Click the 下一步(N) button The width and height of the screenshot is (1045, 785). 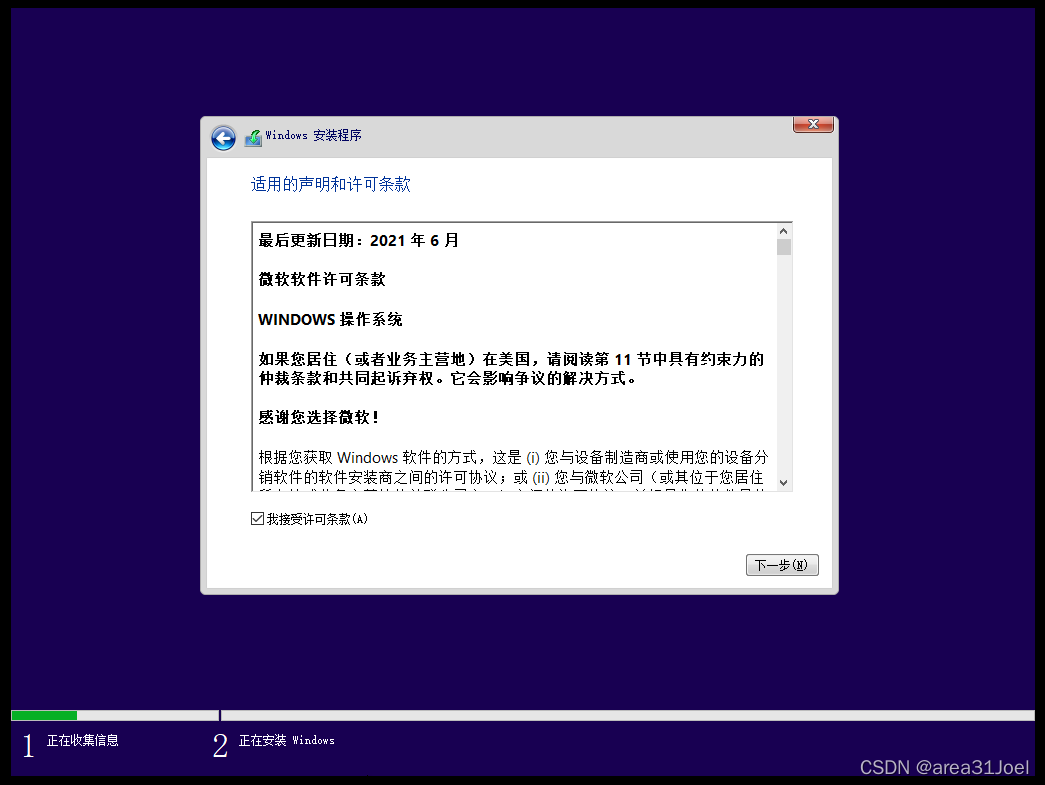pyautogui.click(x=782, y=565)
